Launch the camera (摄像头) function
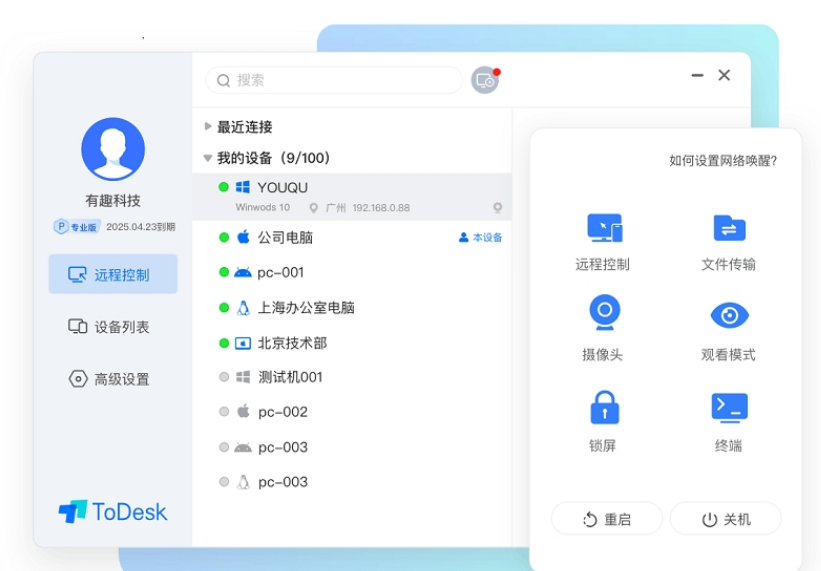The width and height of the screenshot is (821, 571). [x=604, y=312]
